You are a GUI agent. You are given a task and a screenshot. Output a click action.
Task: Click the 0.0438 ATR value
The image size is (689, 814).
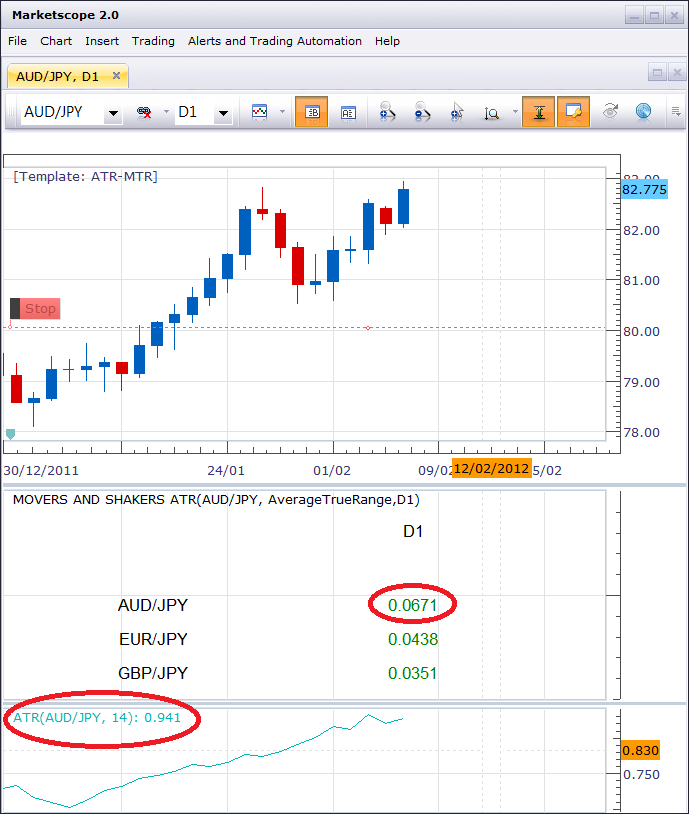point(413,639)
